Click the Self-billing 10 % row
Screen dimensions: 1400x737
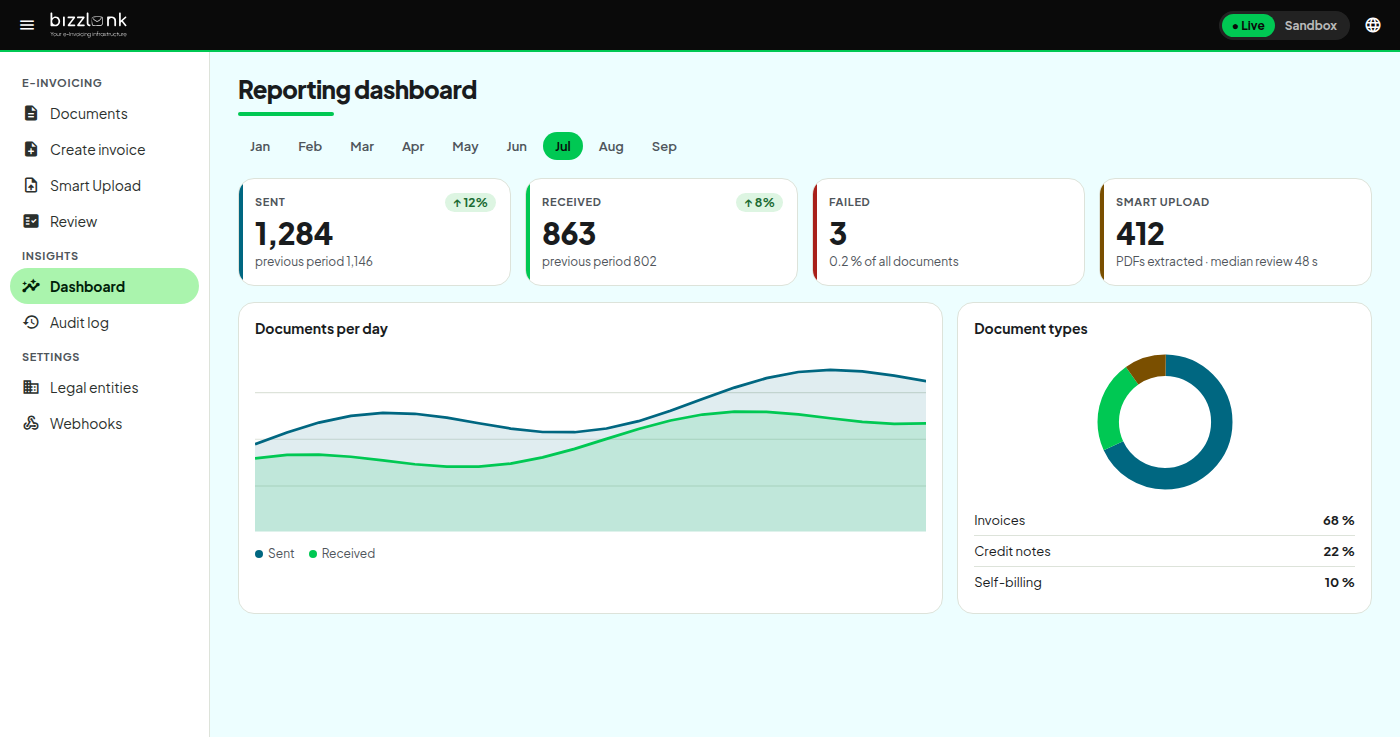coord(1164,582)
